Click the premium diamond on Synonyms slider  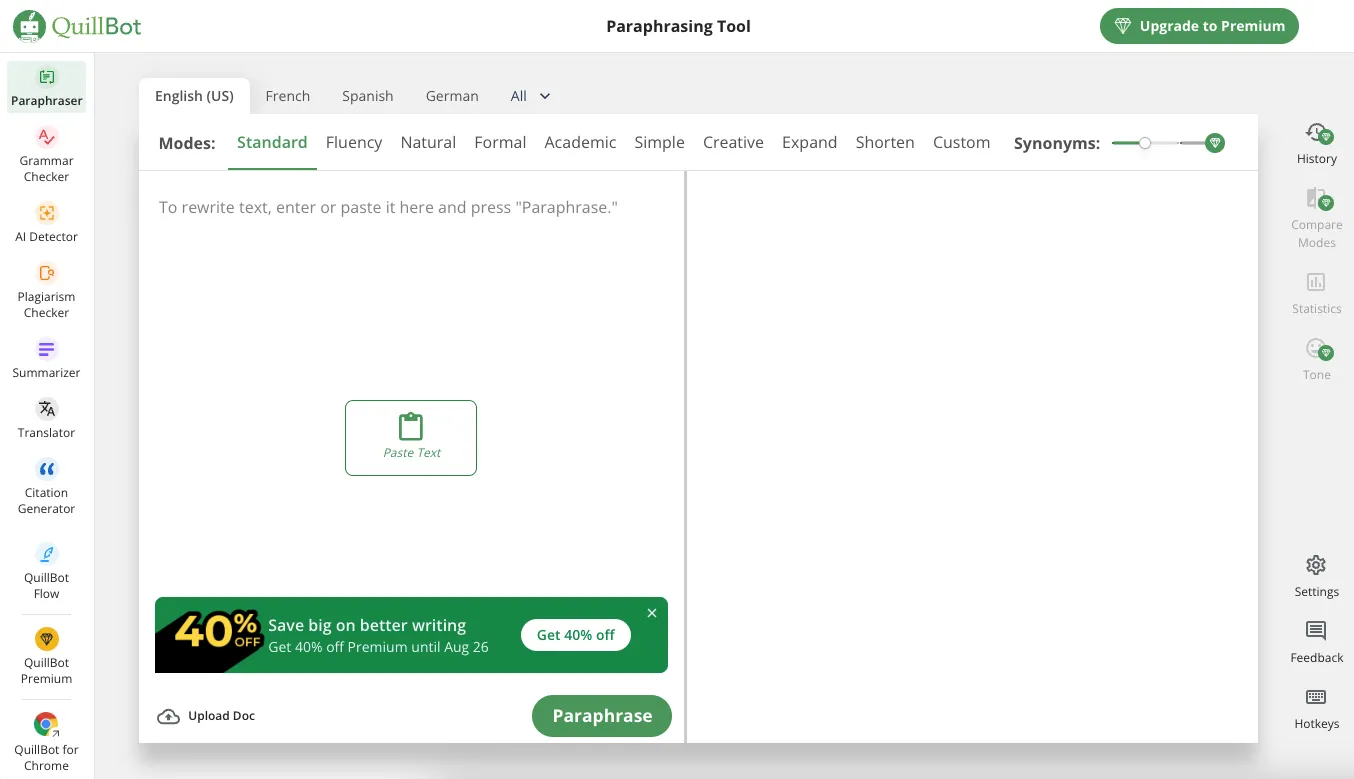(x=1215, y=143)
